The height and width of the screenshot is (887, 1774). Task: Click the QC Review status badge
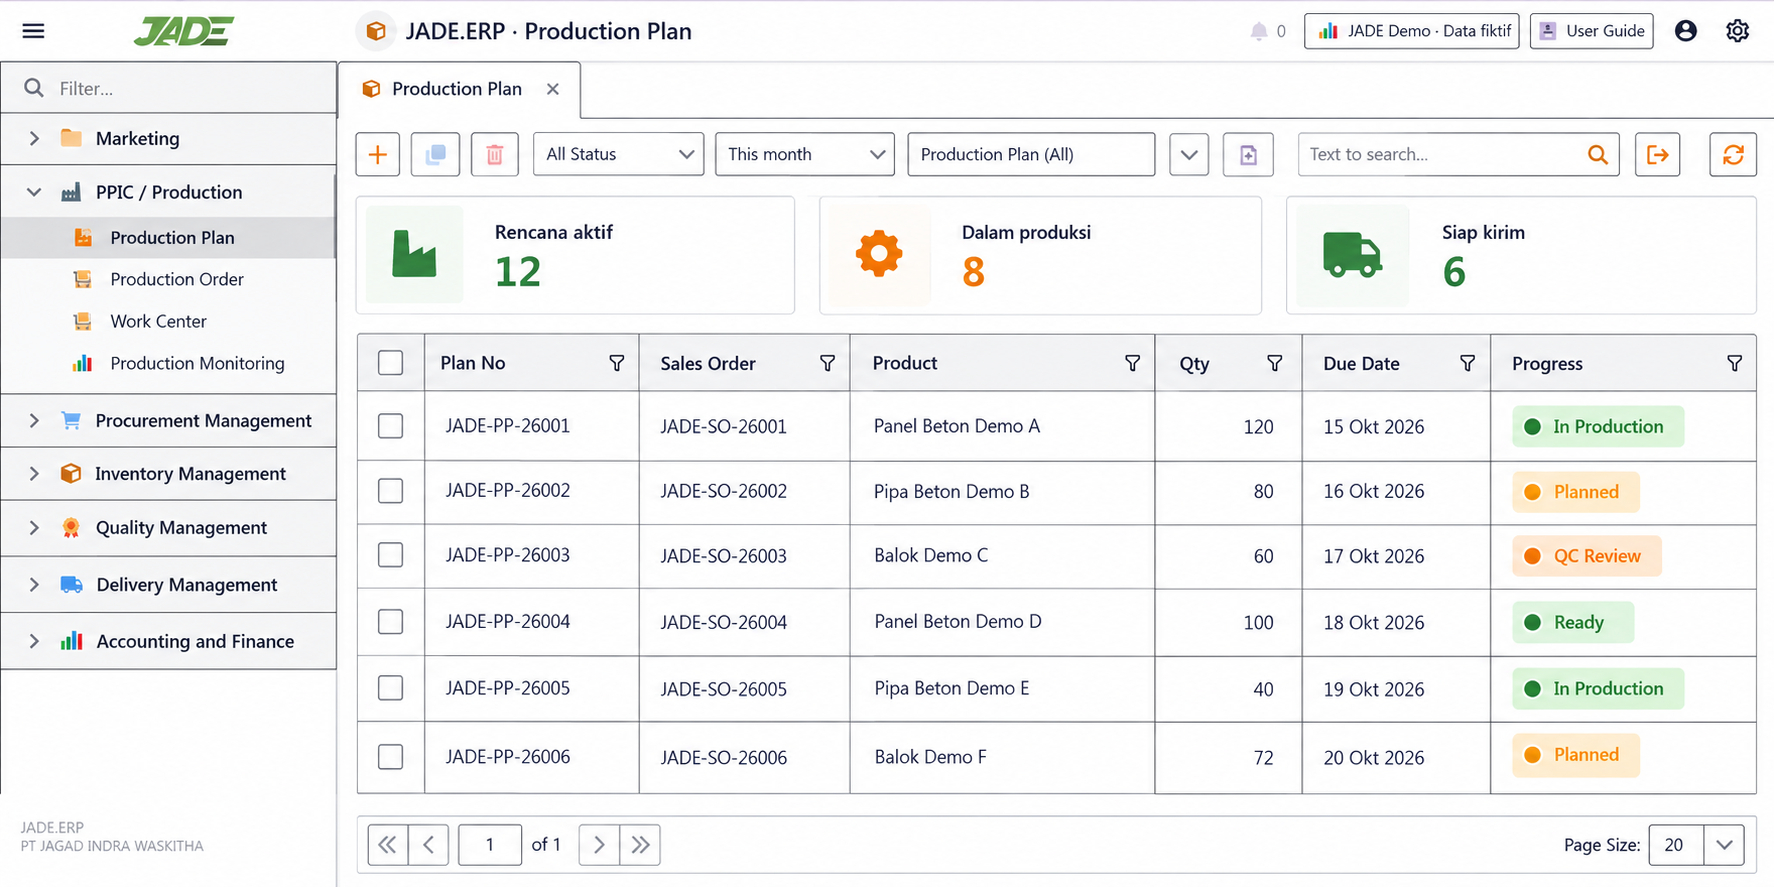coord(1587,556)
